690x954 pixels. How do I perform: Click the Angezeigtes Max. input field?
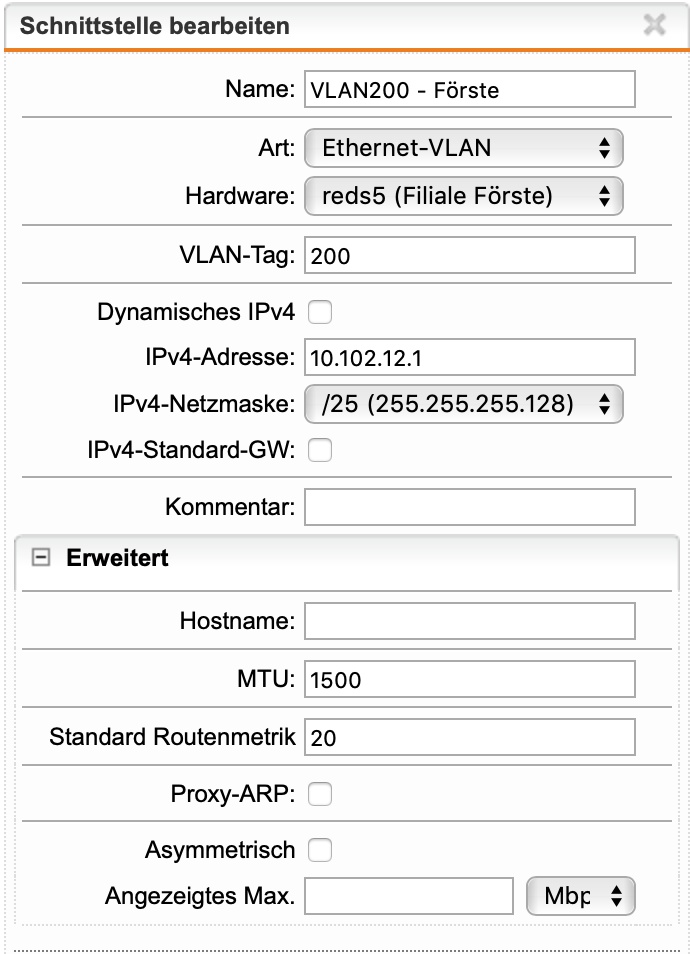click(x=409, y=897)
